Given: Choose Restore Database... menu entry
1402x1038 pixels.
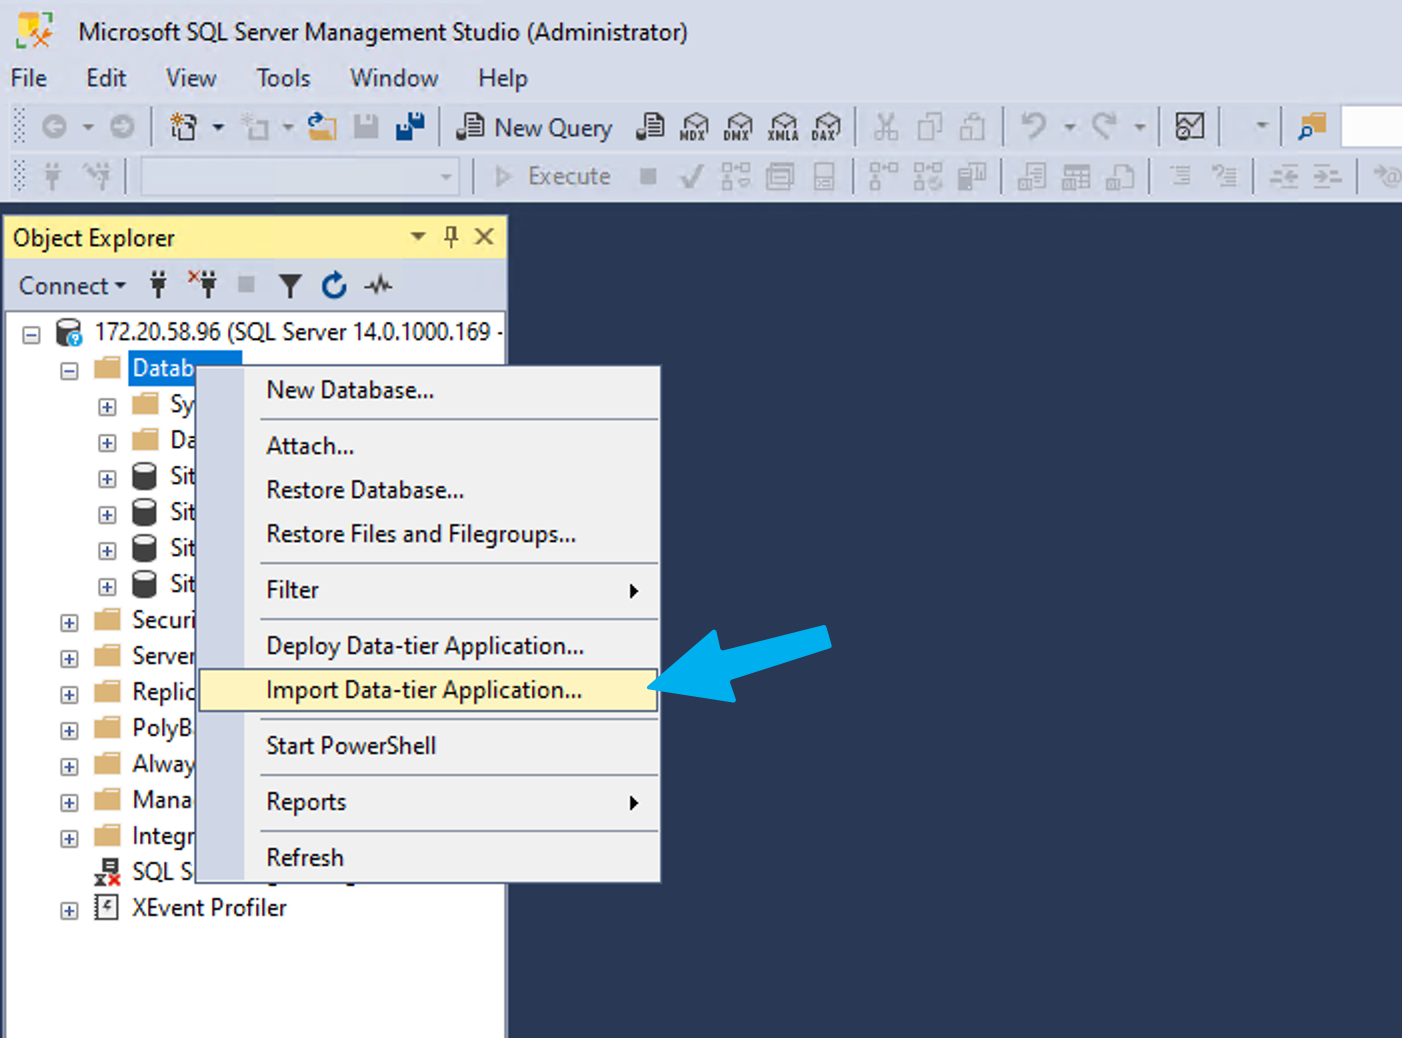Looking at the screenshot, I should pos(429,490).
